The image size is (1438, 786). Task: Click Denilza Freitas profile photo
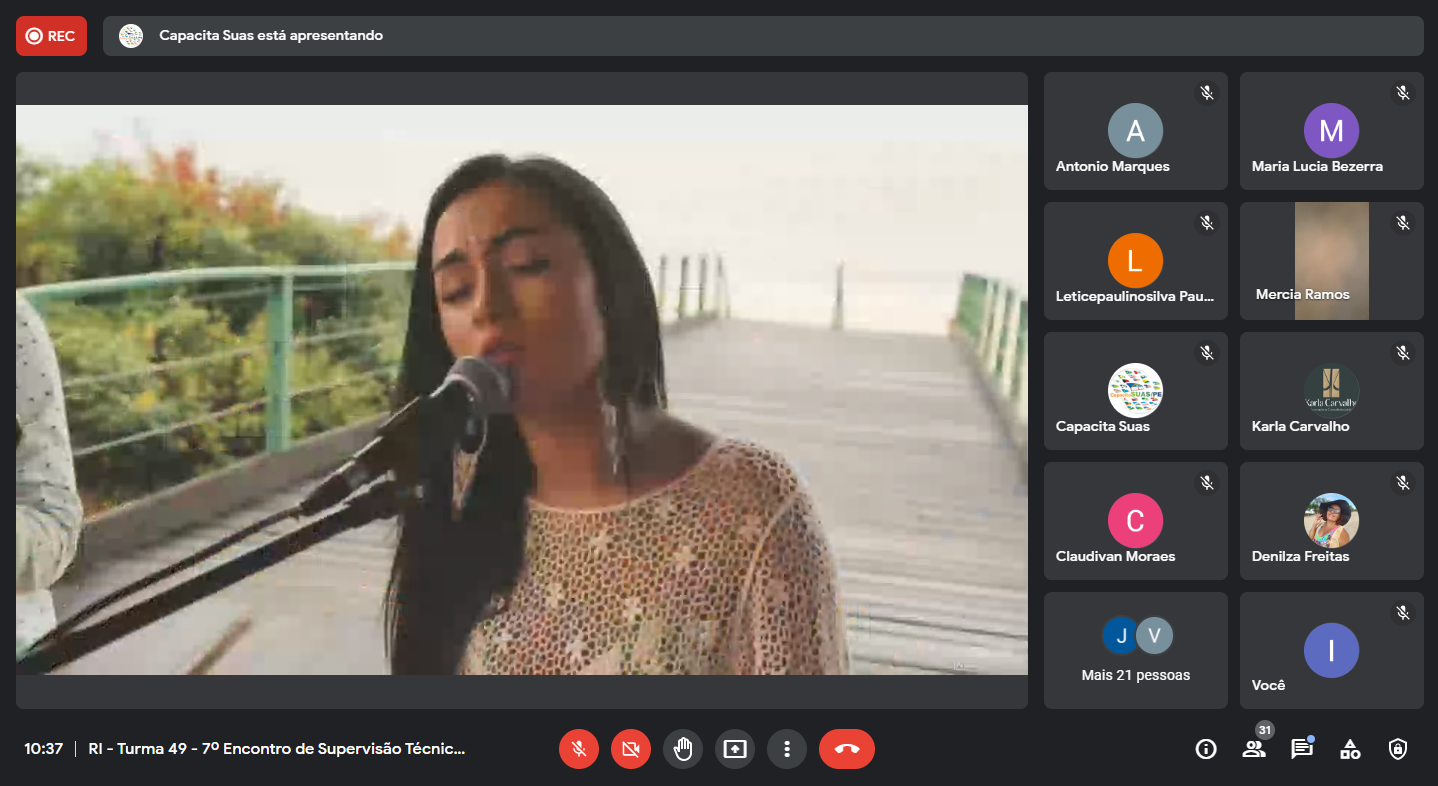pyautogui.click(x=1331, y=520)
